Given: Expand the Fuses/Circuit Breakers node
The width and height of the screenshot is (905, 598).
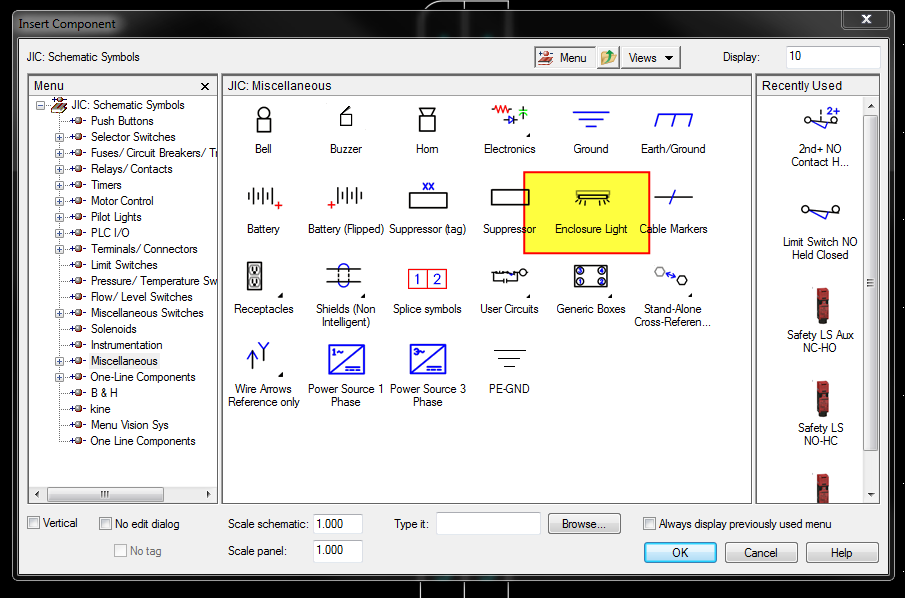Looking at the screenshot, I should click(59, 154).
